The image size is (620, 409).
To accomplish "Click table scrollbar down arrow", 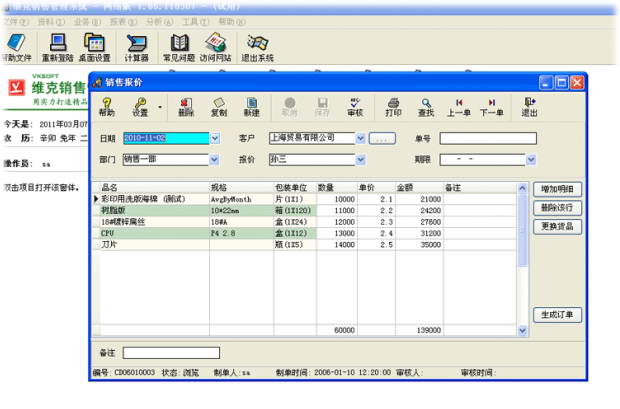I will tap(522, 331).
